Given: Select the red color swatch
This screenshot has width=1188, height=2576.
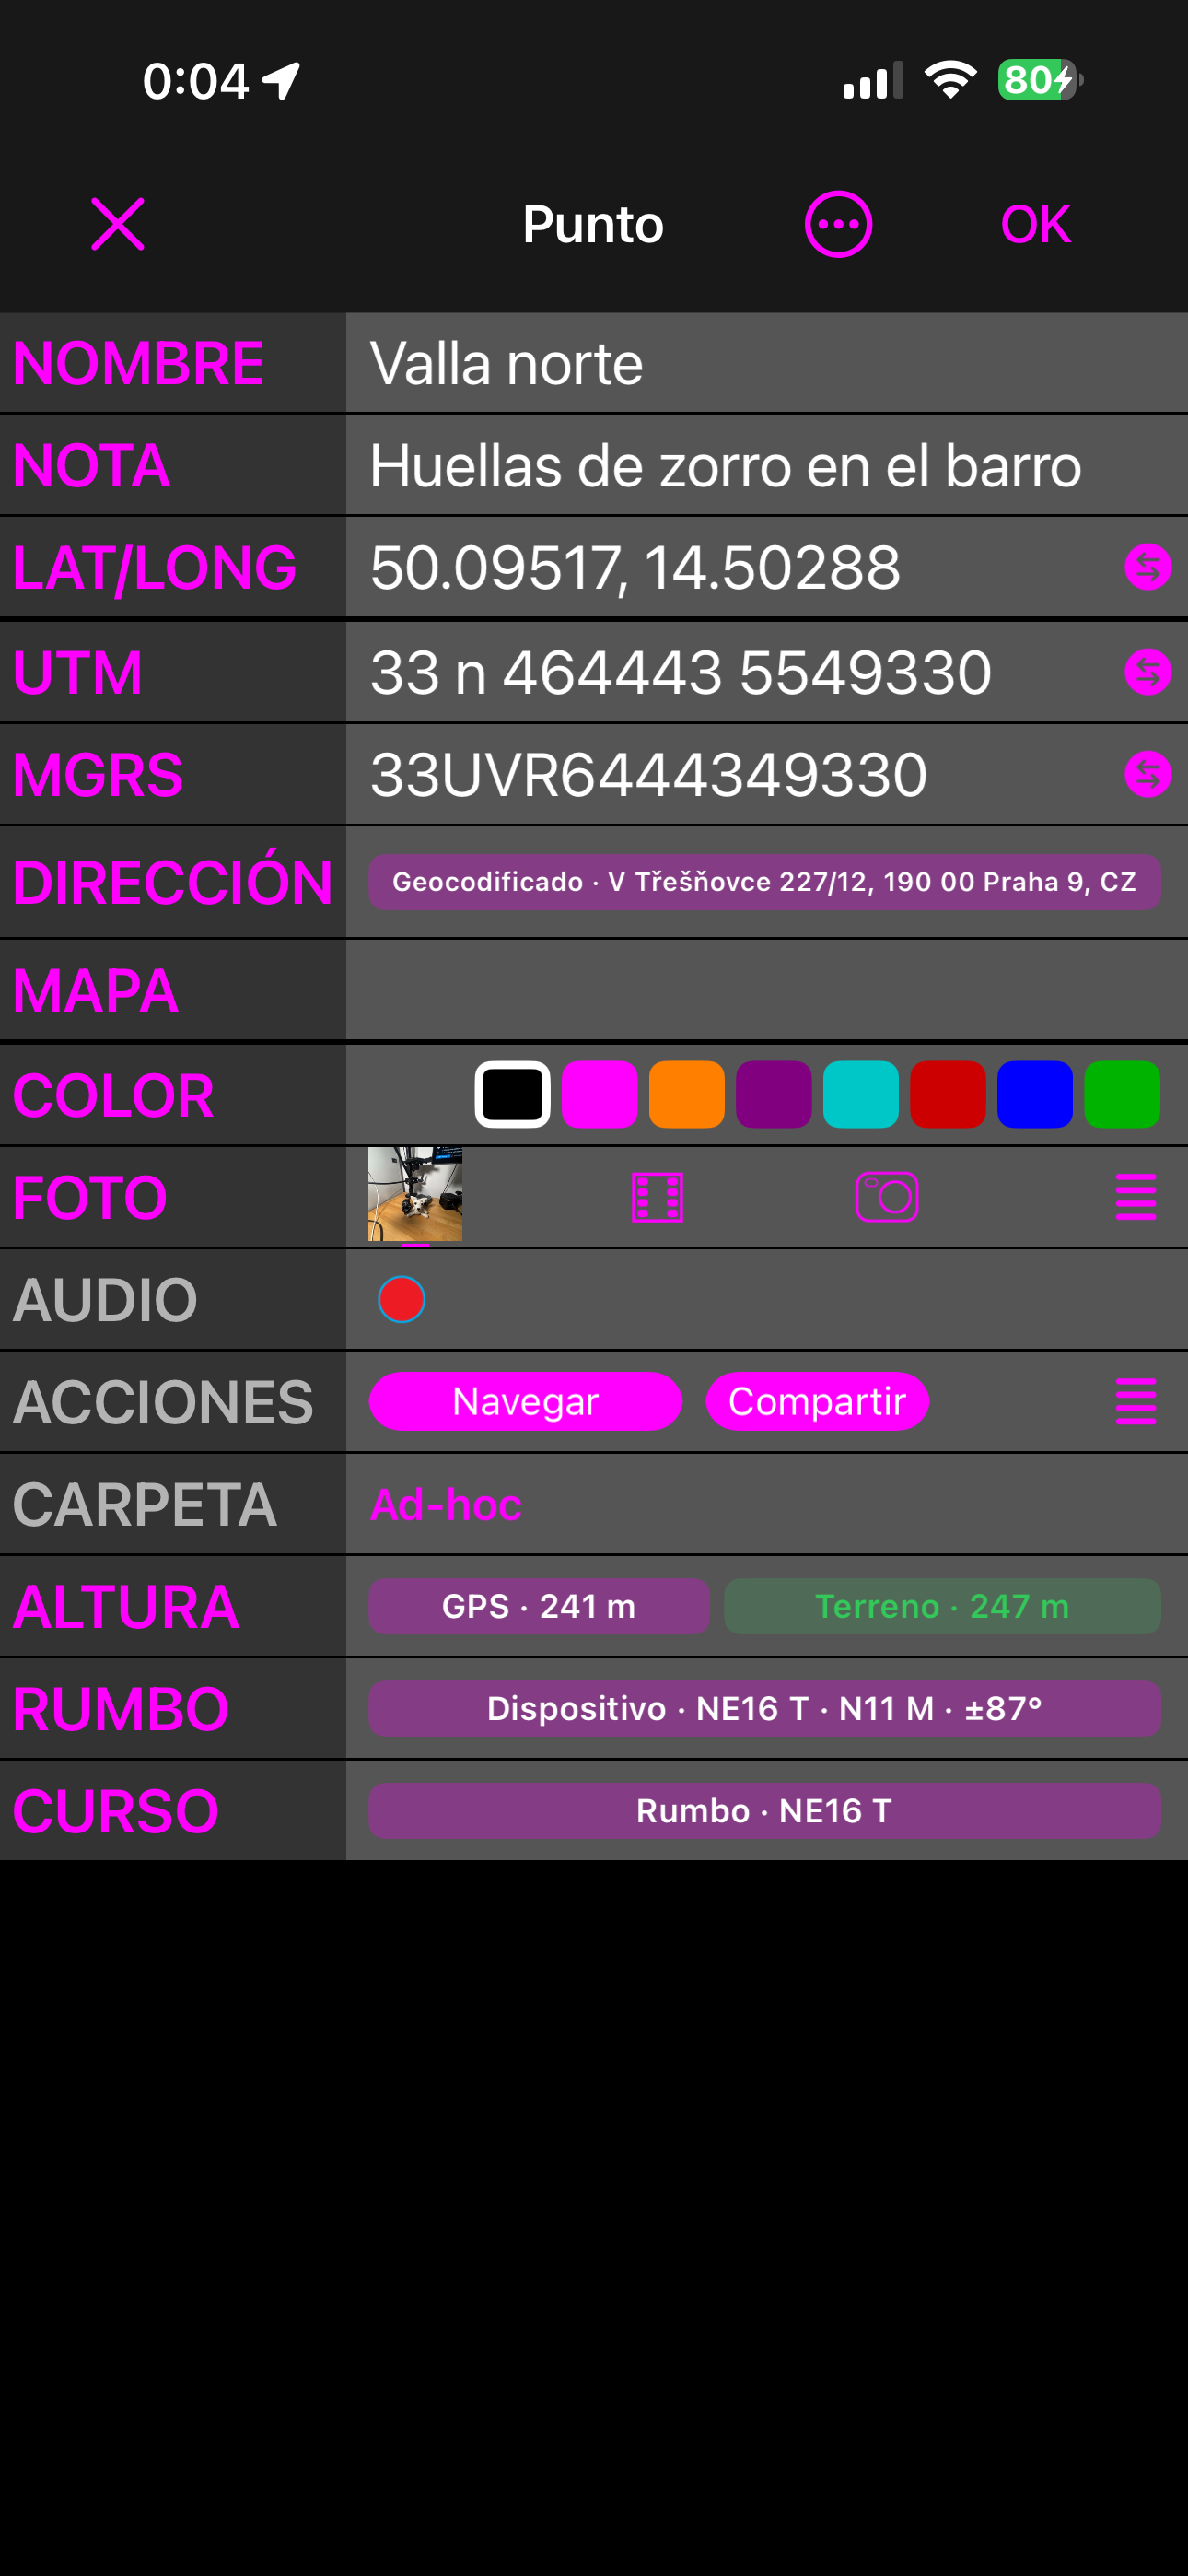Looking at the screenshot, I should 948,1095.
